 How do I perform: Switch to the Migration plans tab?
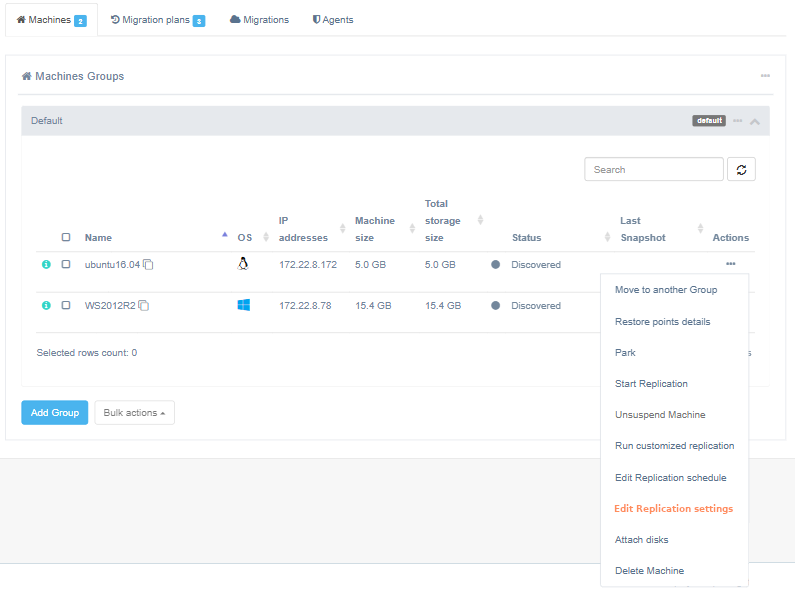pos(157,20)
